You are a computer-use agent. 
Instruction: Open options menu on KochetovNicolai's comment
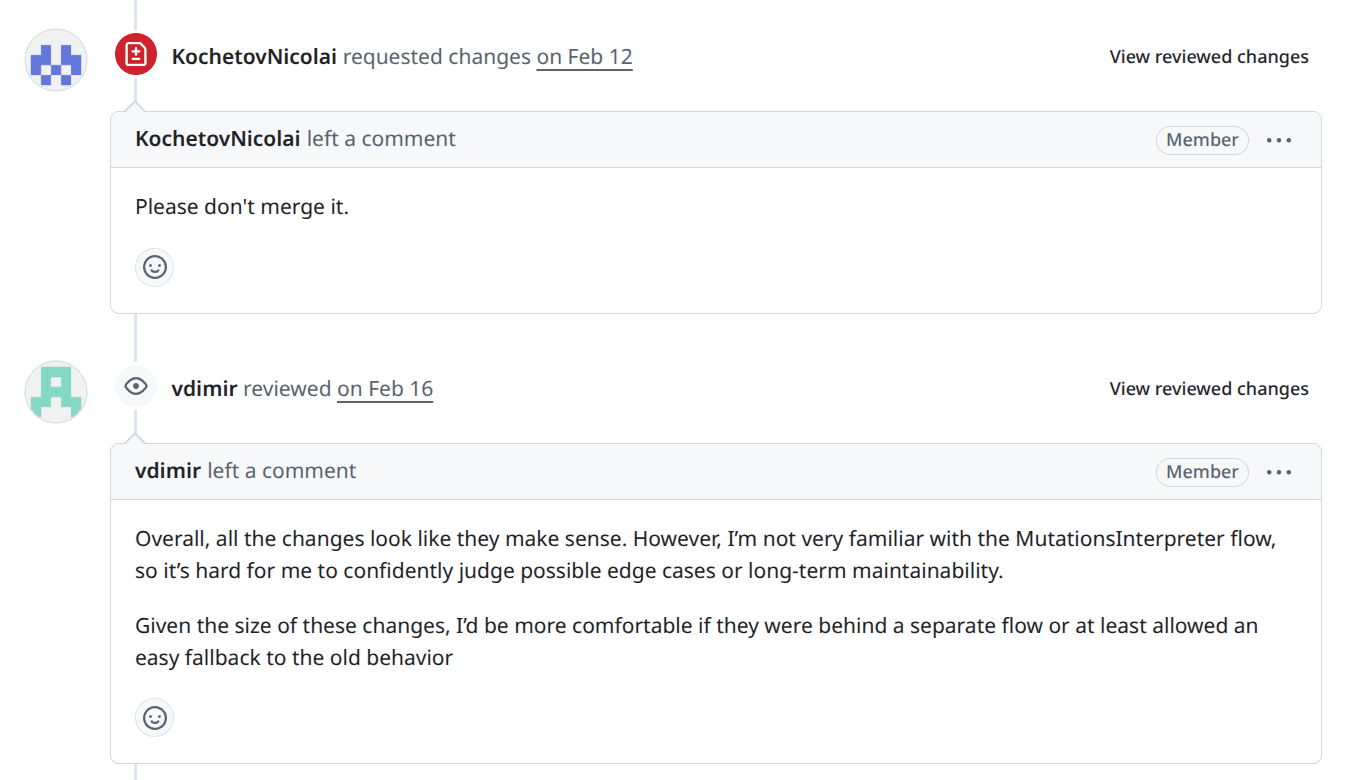(x=1279, y=140)
